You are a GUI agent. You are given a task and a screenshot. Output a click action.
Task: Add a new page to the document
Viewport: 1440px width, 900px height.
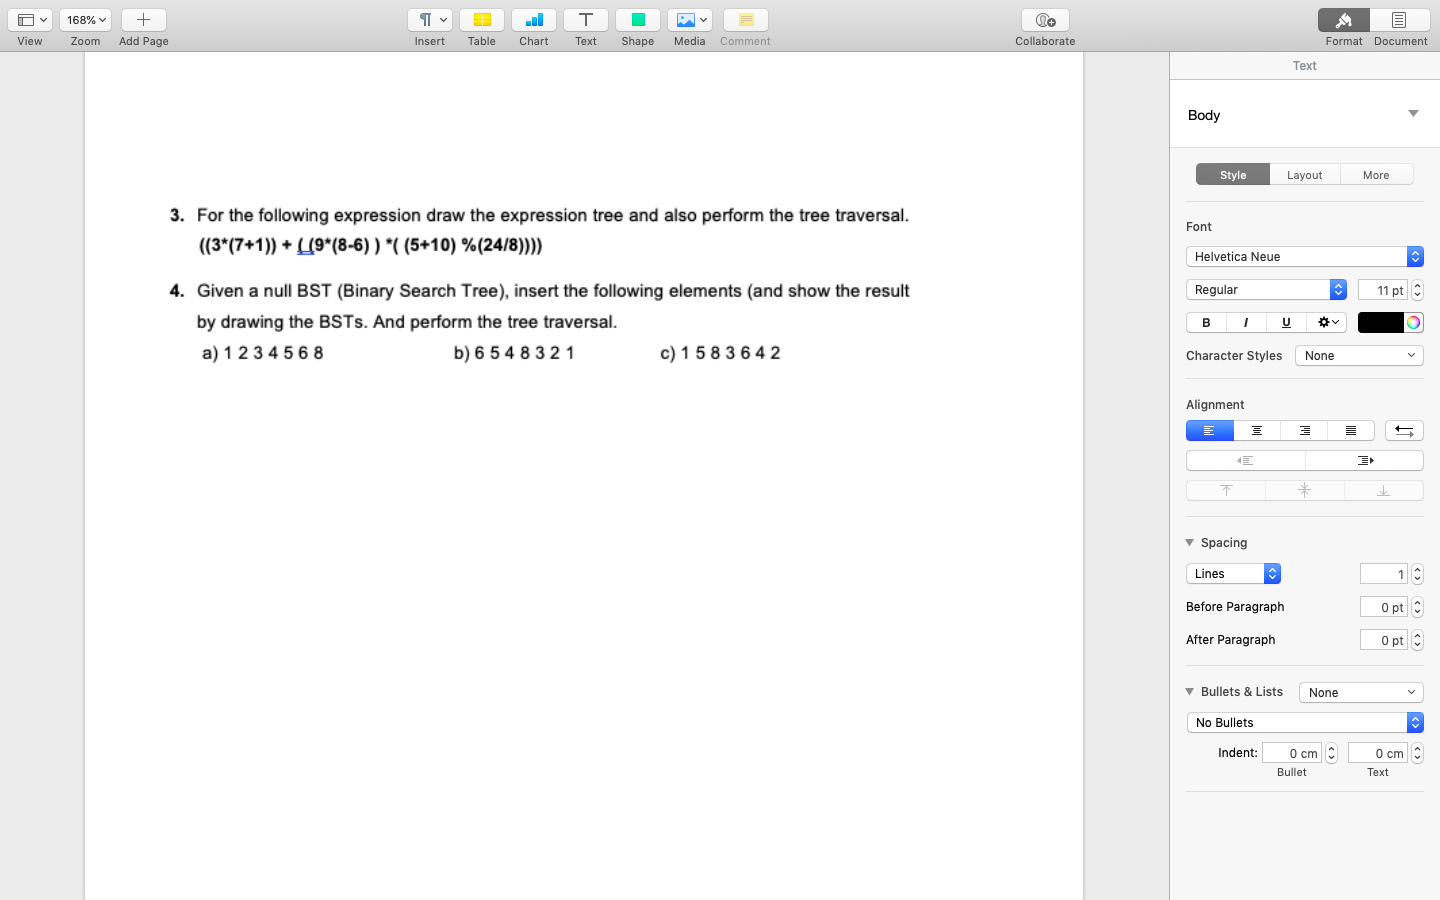(143, 20)
